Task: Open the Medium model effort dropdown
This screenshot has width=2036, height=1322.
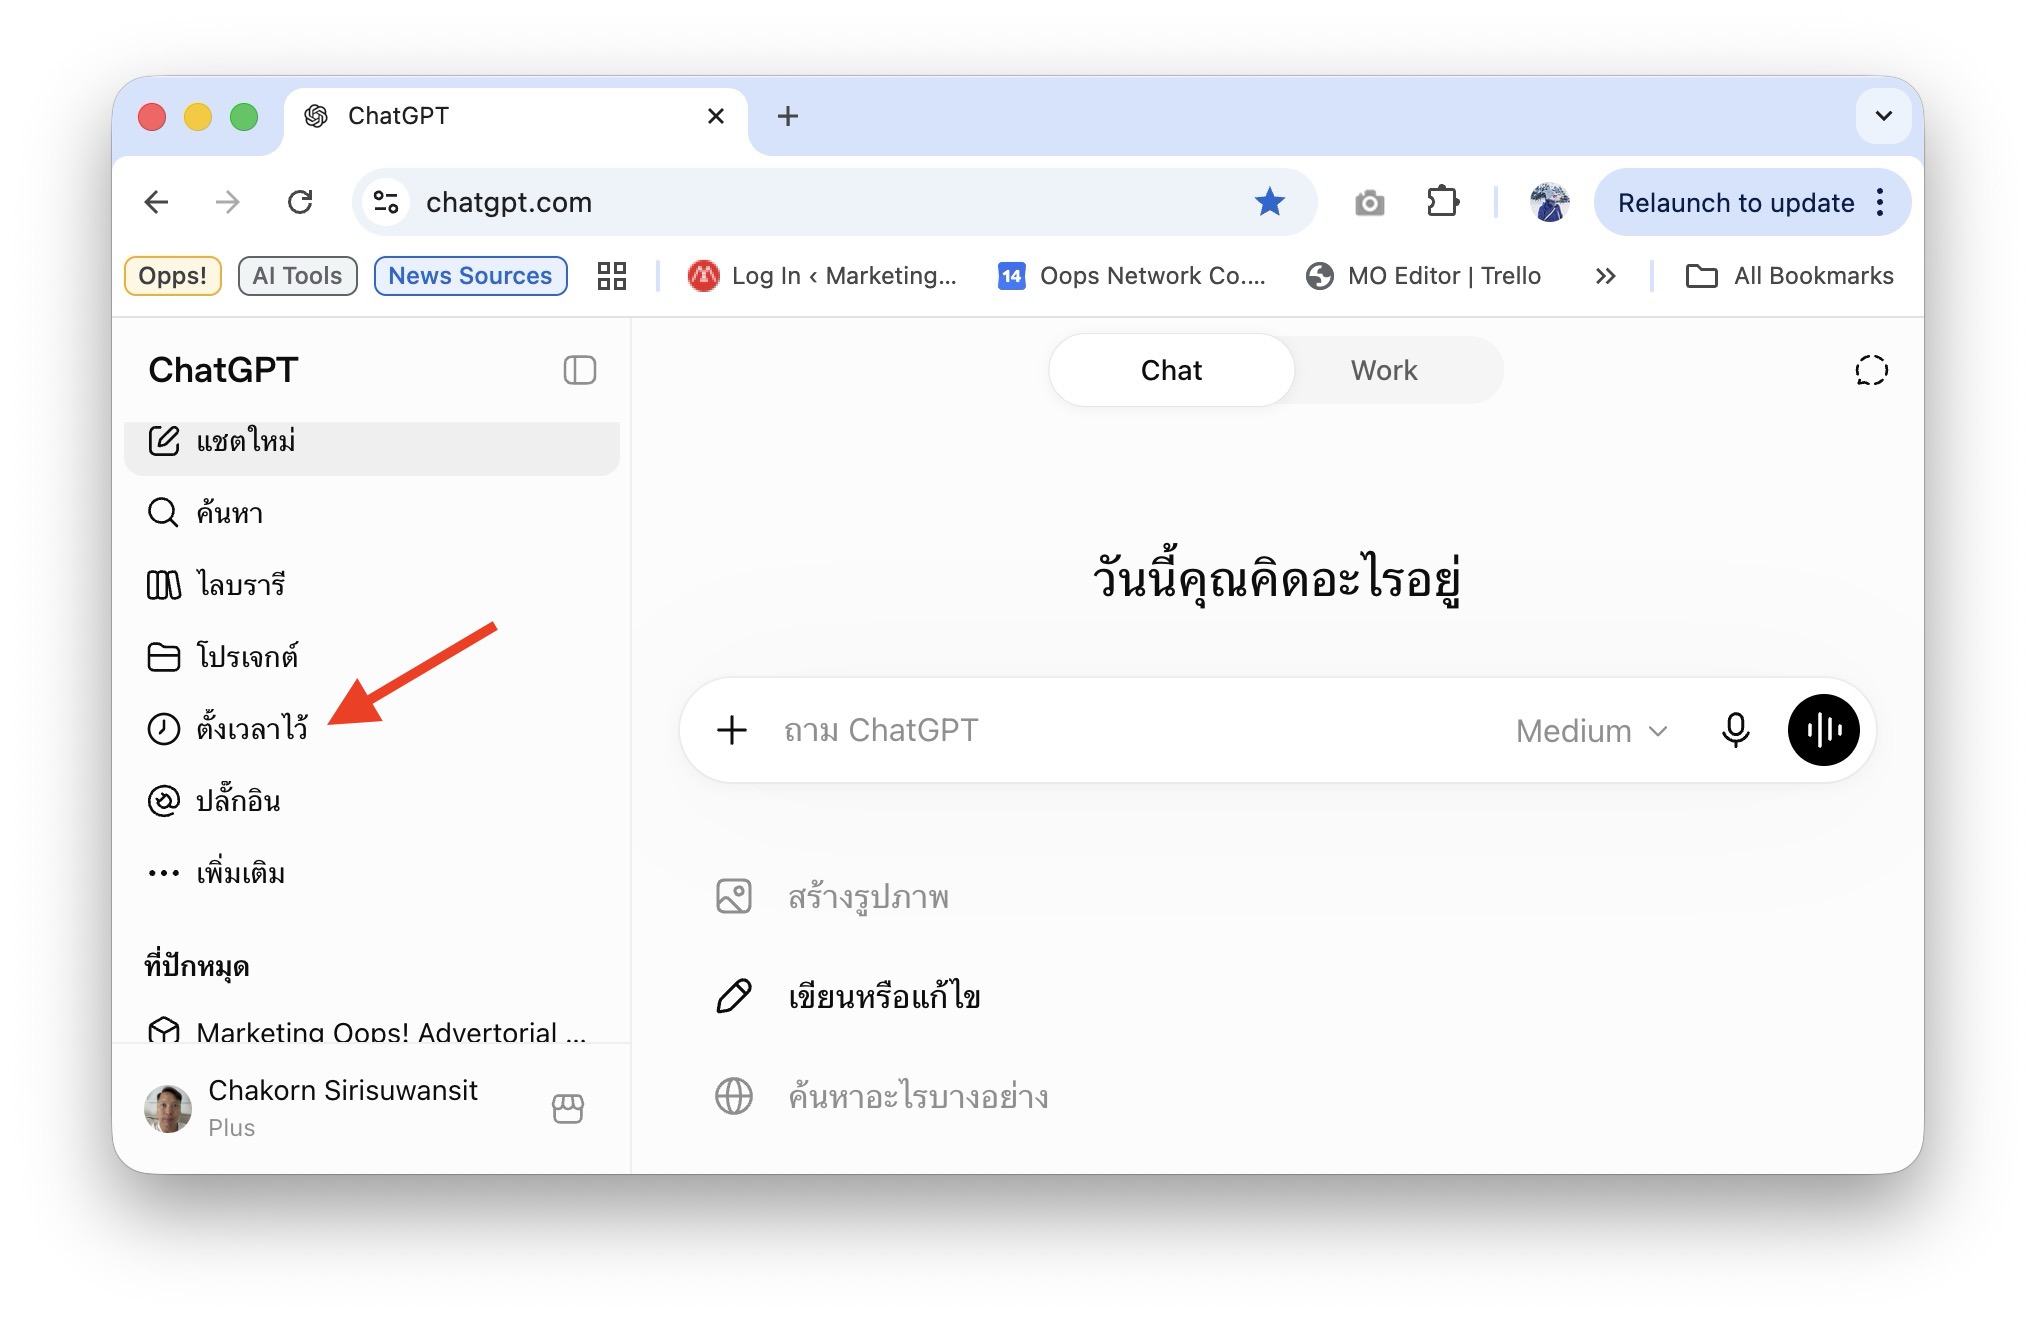Action: (x=1592, y=731)
